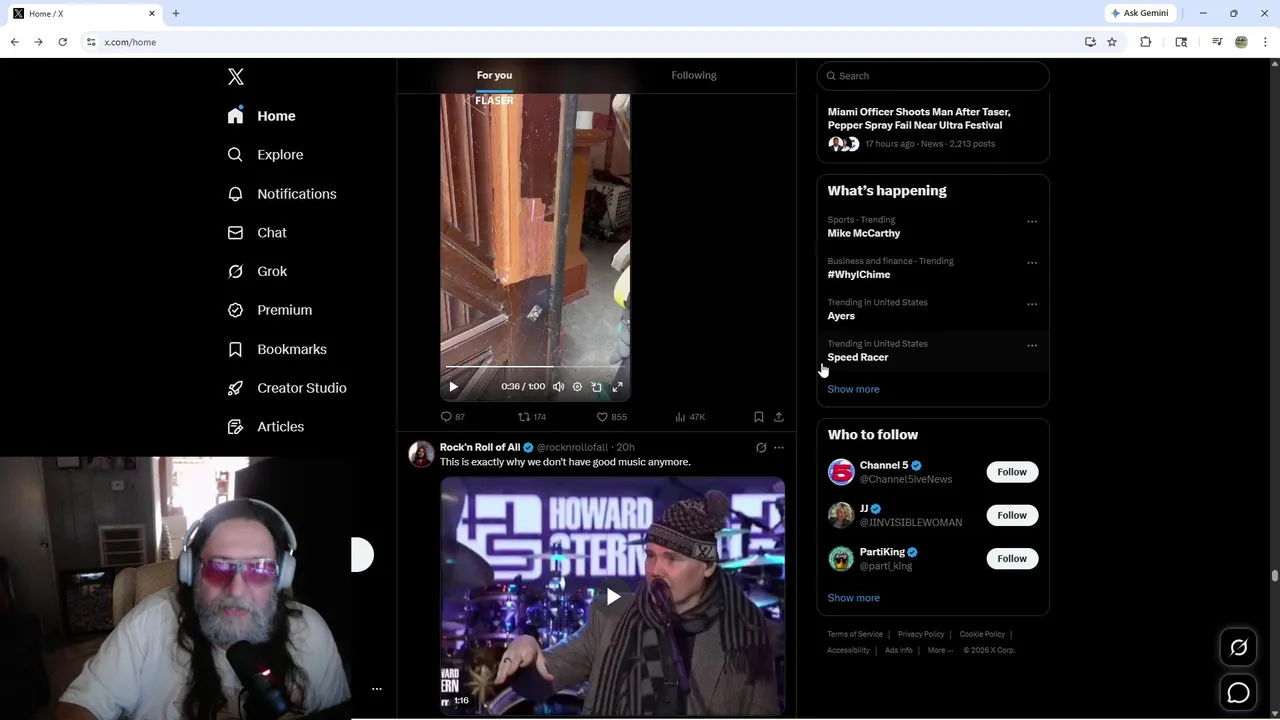Open Rock'n Roll of All profile name
This screenshot has width=1280, height=720.
(480, 447)
